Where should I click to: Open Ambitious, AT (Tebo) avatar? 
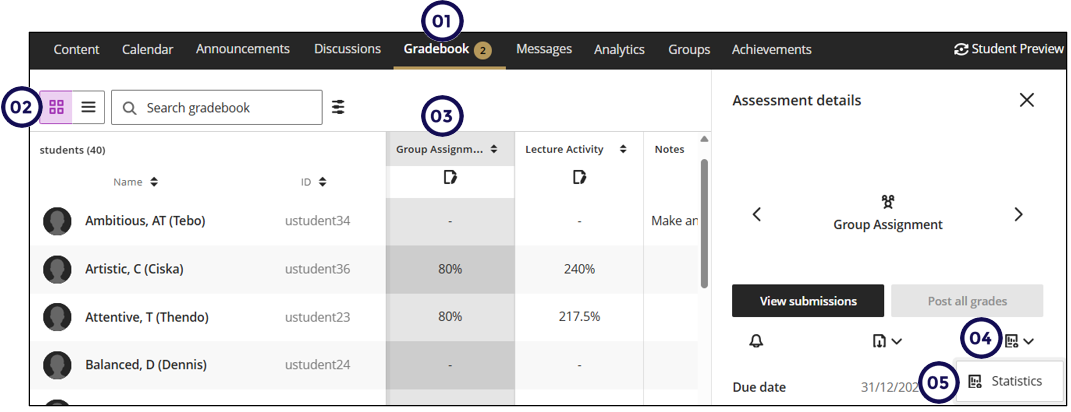pos(57,221)
